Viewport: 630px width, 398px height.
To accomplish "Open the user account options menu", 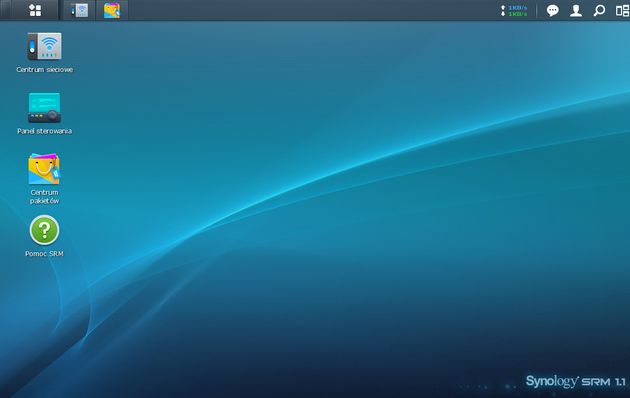I will point(576,10).
